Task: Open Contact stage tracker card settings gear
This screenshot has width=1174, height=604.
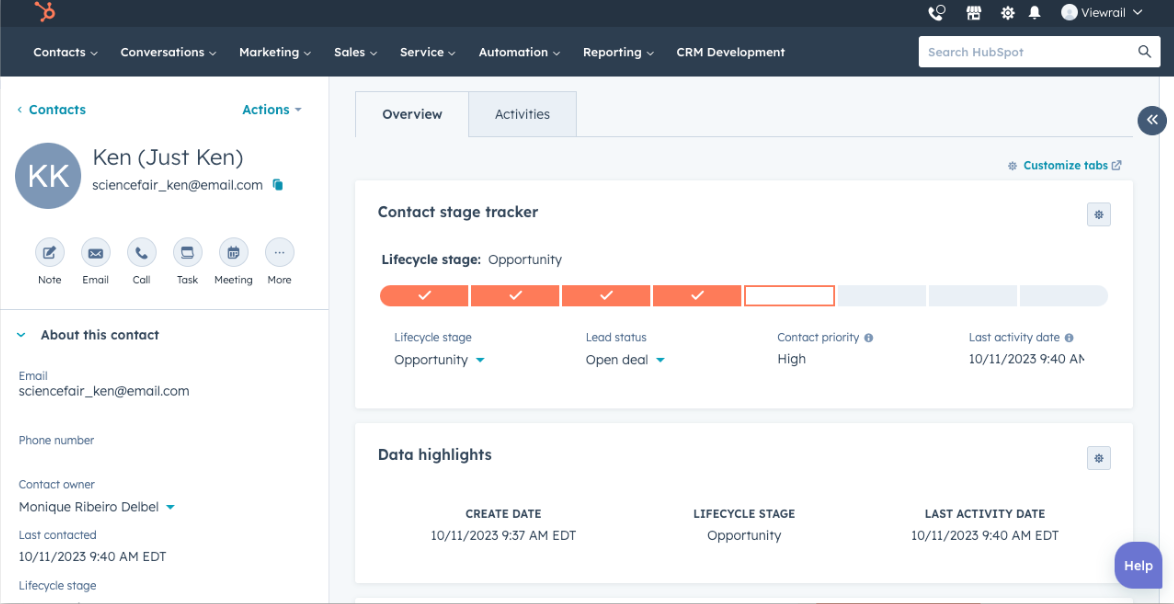Action: point(1098,214)
